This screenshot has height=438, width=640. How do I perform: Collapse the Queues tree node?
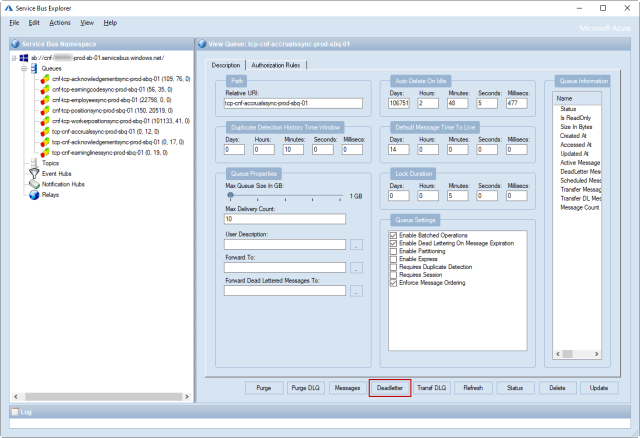tap(24, 69)
